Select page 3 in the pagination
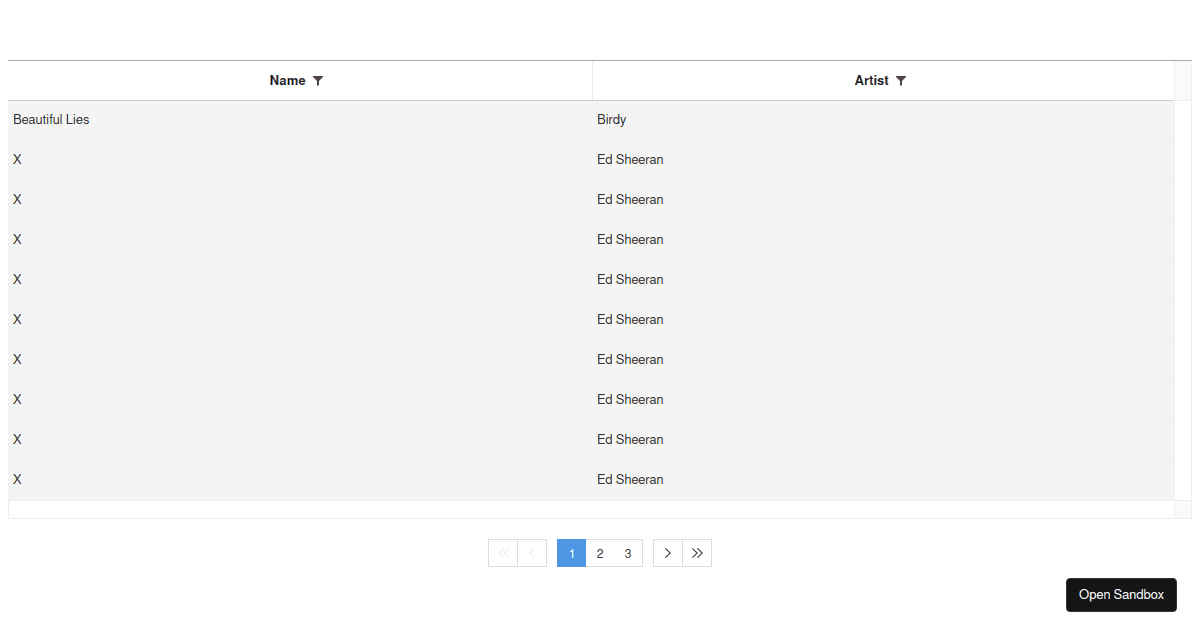The height and width of the screenshot is (630, 1200). (628, 553)
